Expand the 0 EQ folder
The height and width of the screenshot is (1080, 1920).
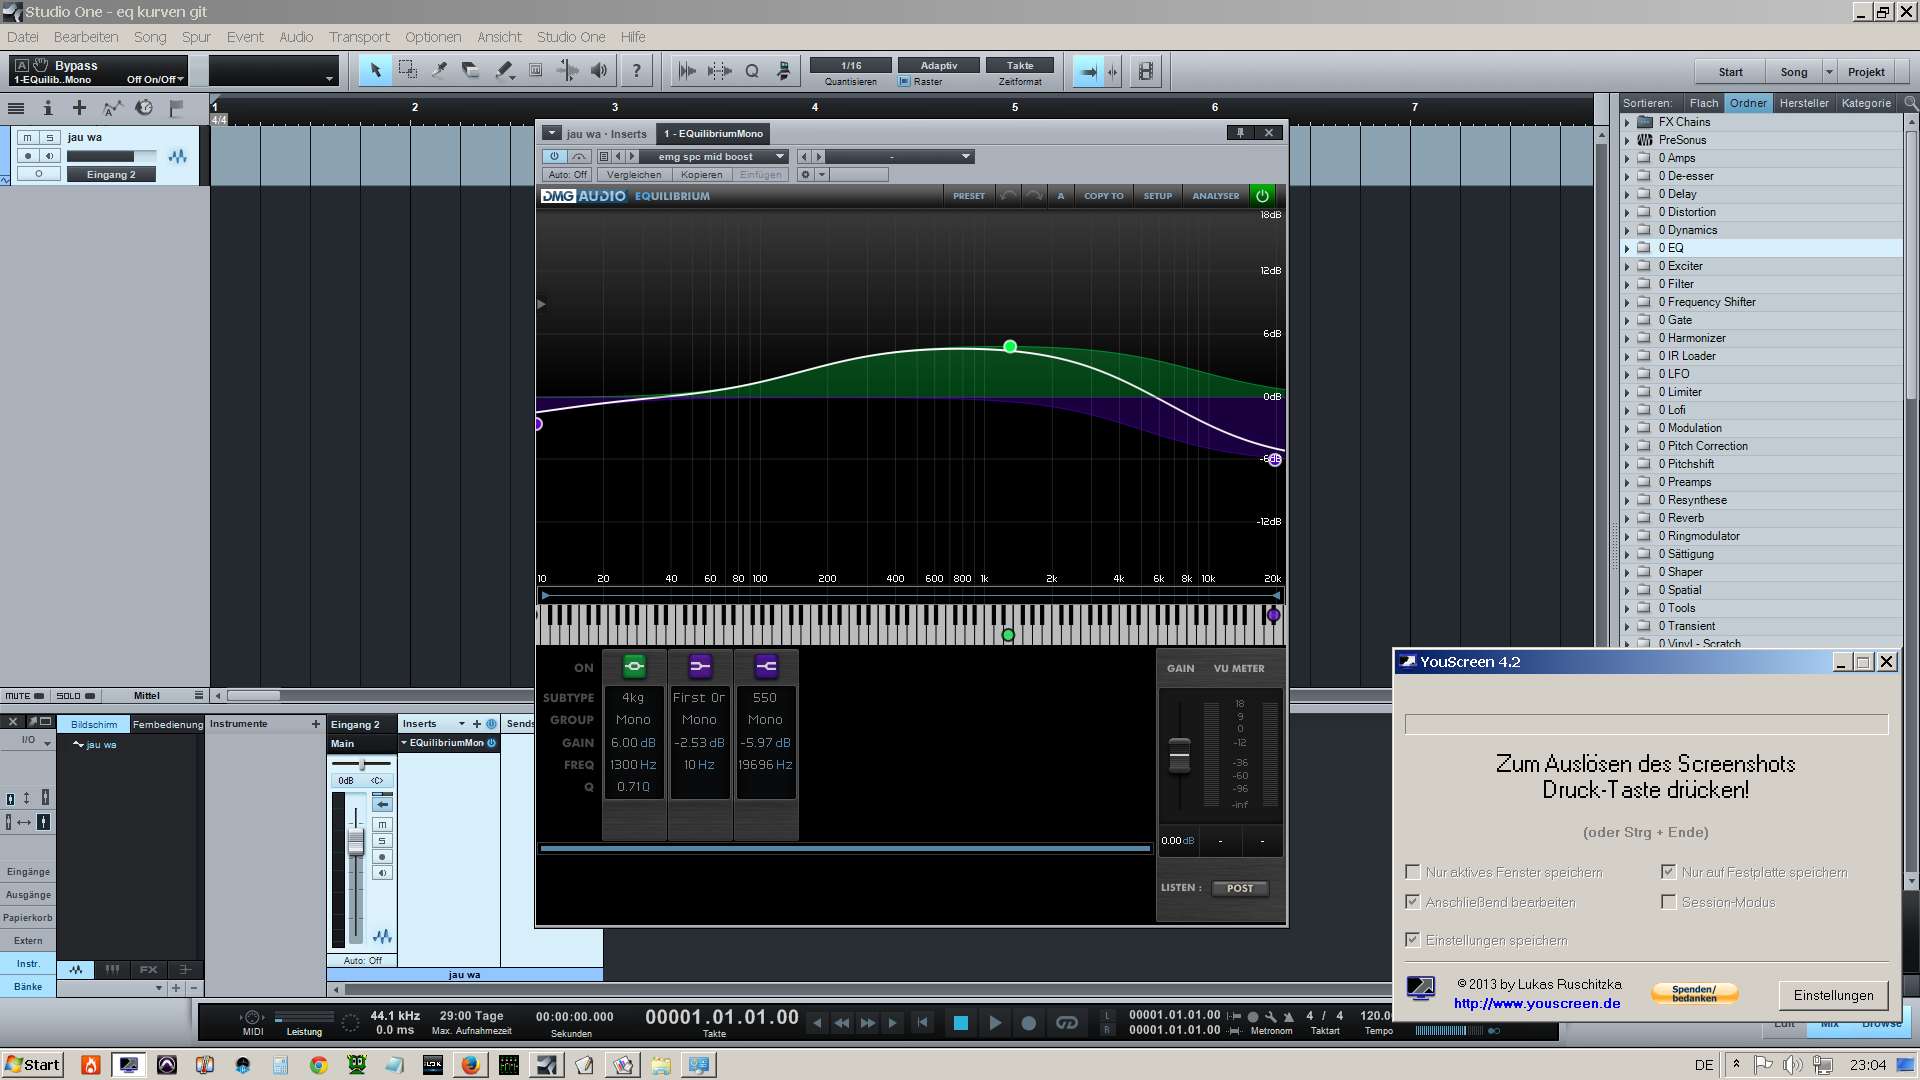coord(1627,248)
